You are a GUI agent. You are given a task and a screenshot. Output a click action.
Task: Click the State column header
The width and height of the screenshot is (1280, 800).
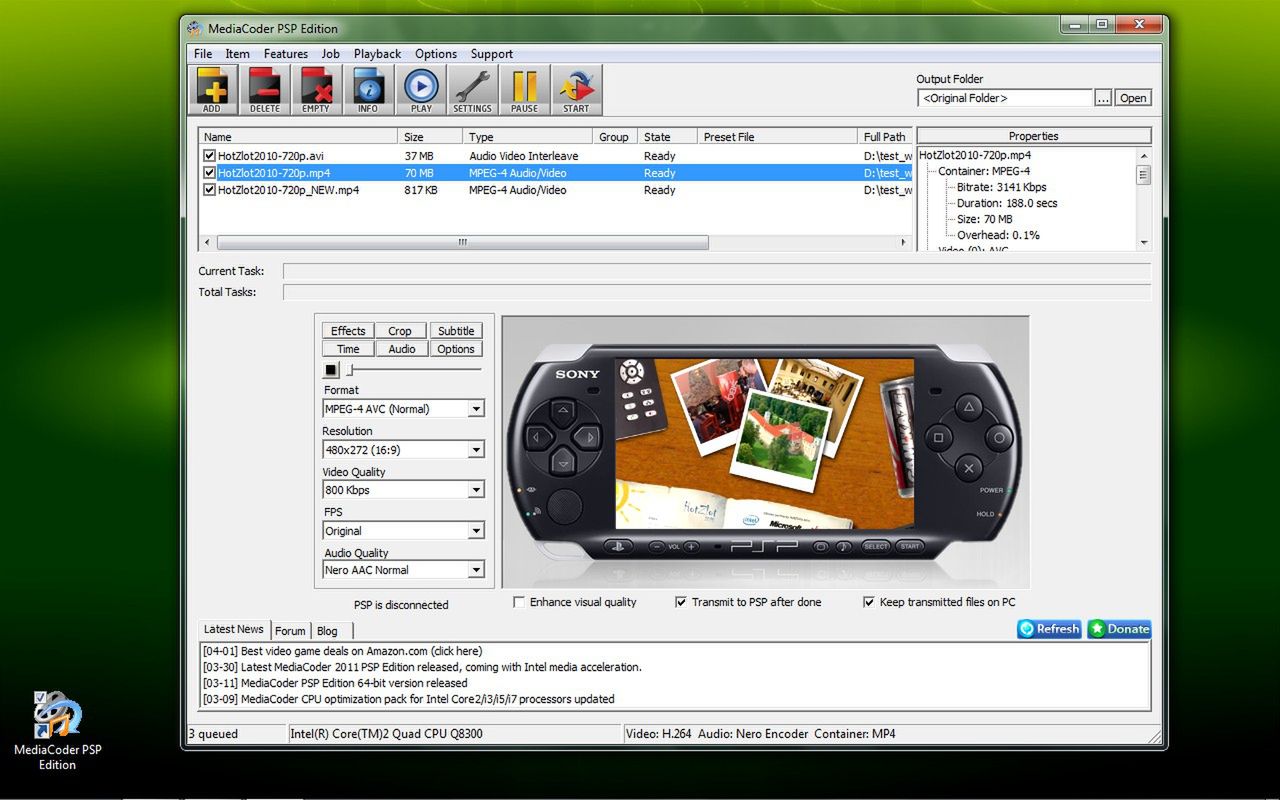coord(668,137)
